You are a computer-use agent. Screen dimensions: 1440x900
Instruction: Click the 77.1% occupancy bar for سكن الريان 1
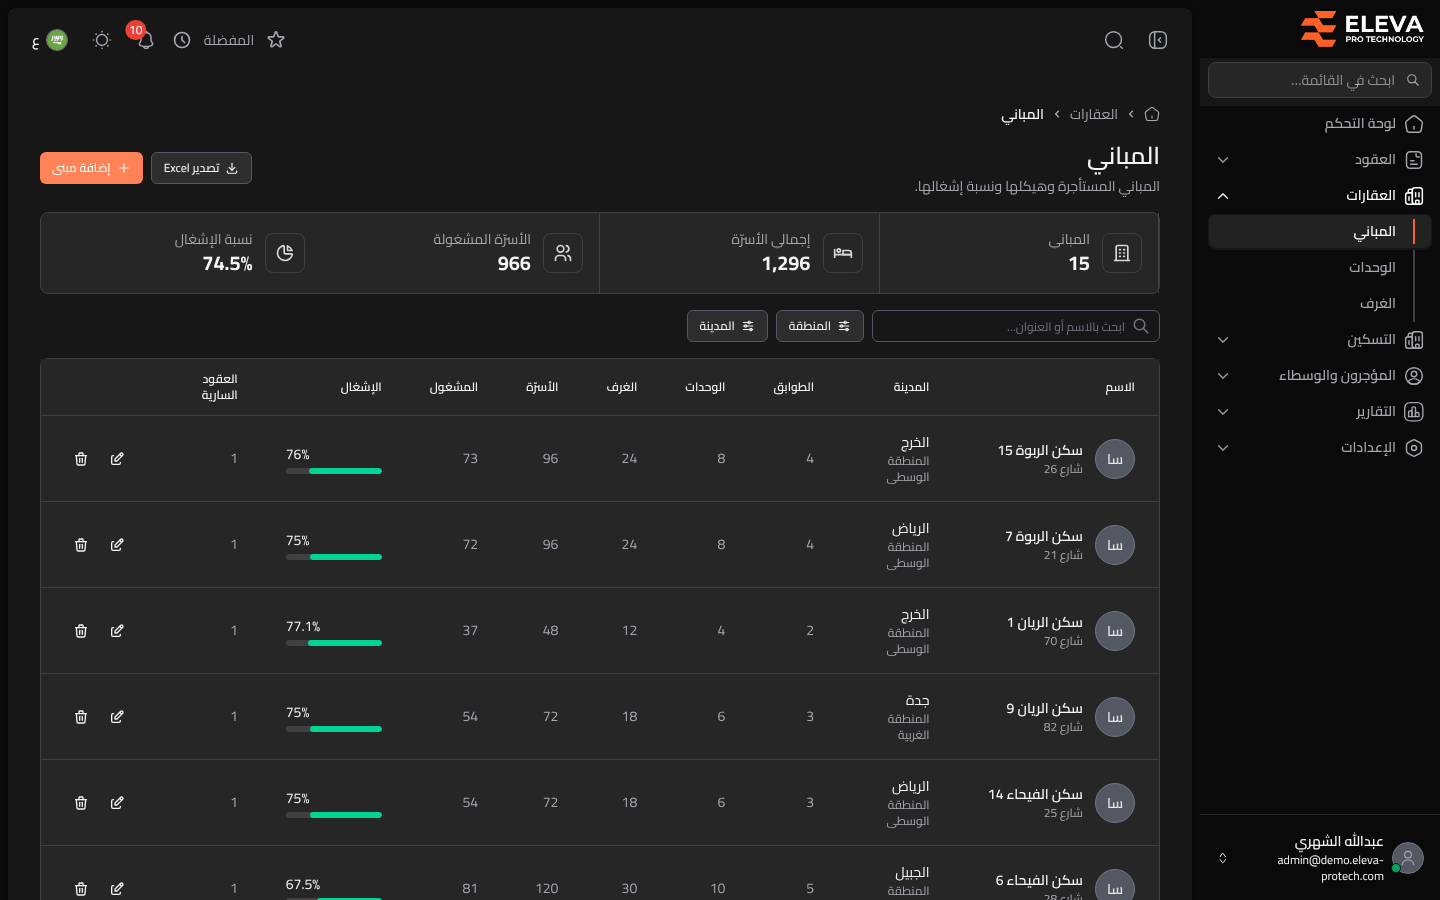tap(334, 643)
